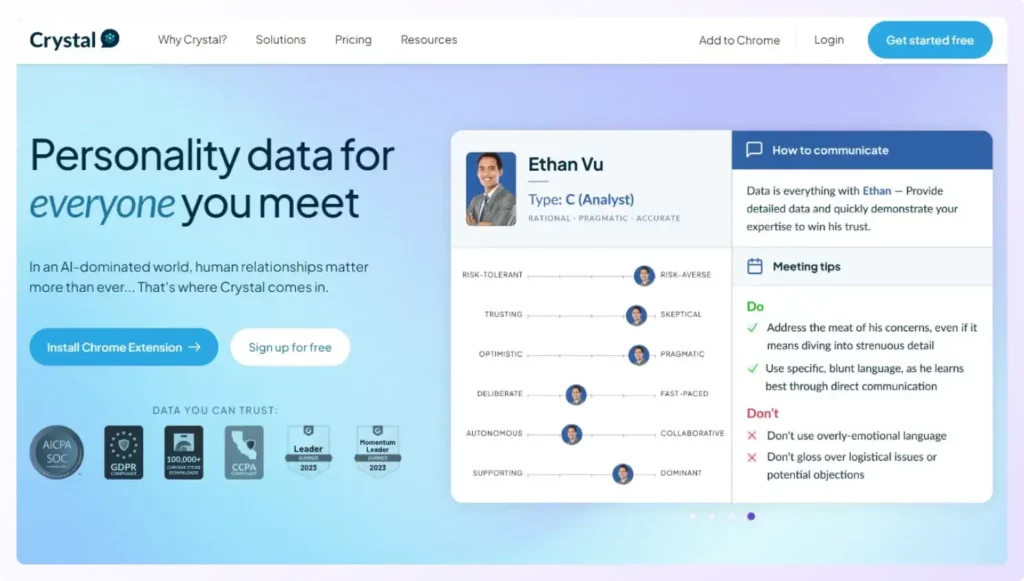1024x581 pixels.
Task: Open the Solutions menu
Action: coord(281,40)
